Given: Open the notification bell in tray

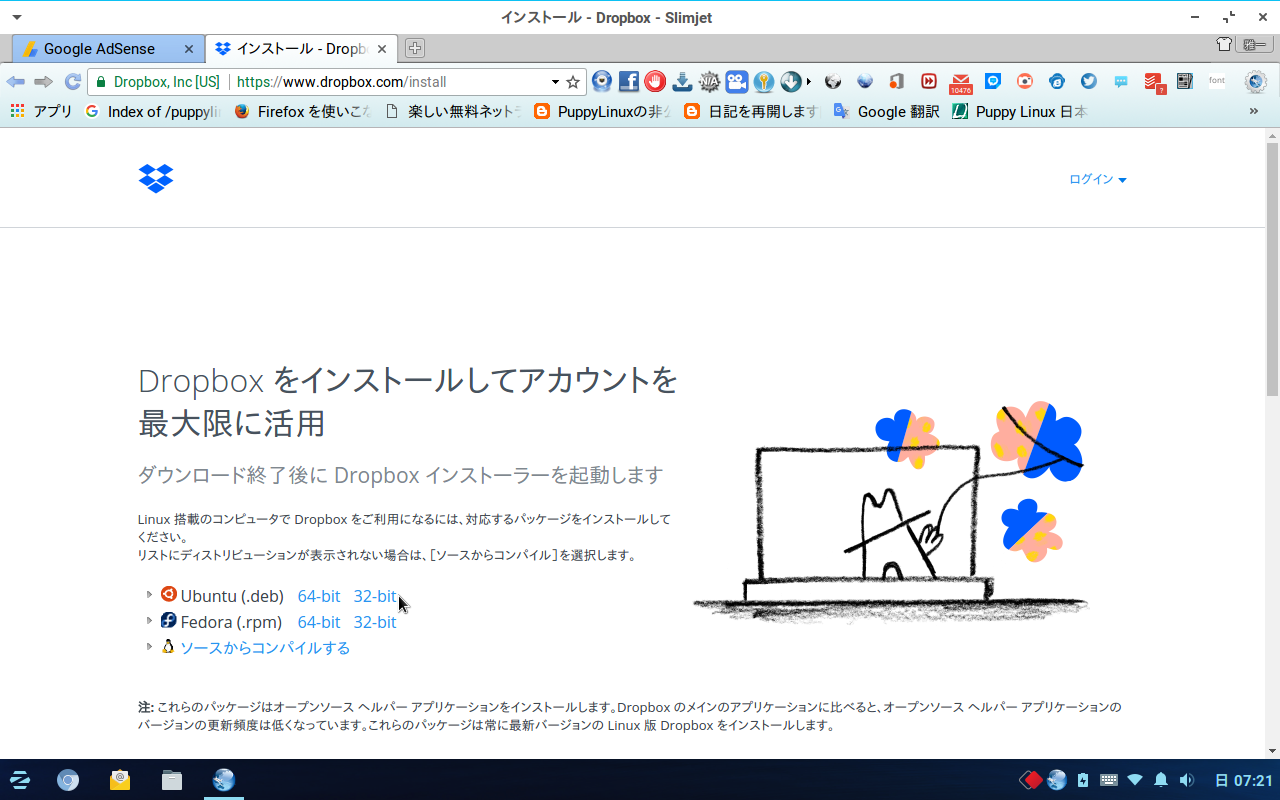Looking at the screenshot, I should click(1161, 780).
